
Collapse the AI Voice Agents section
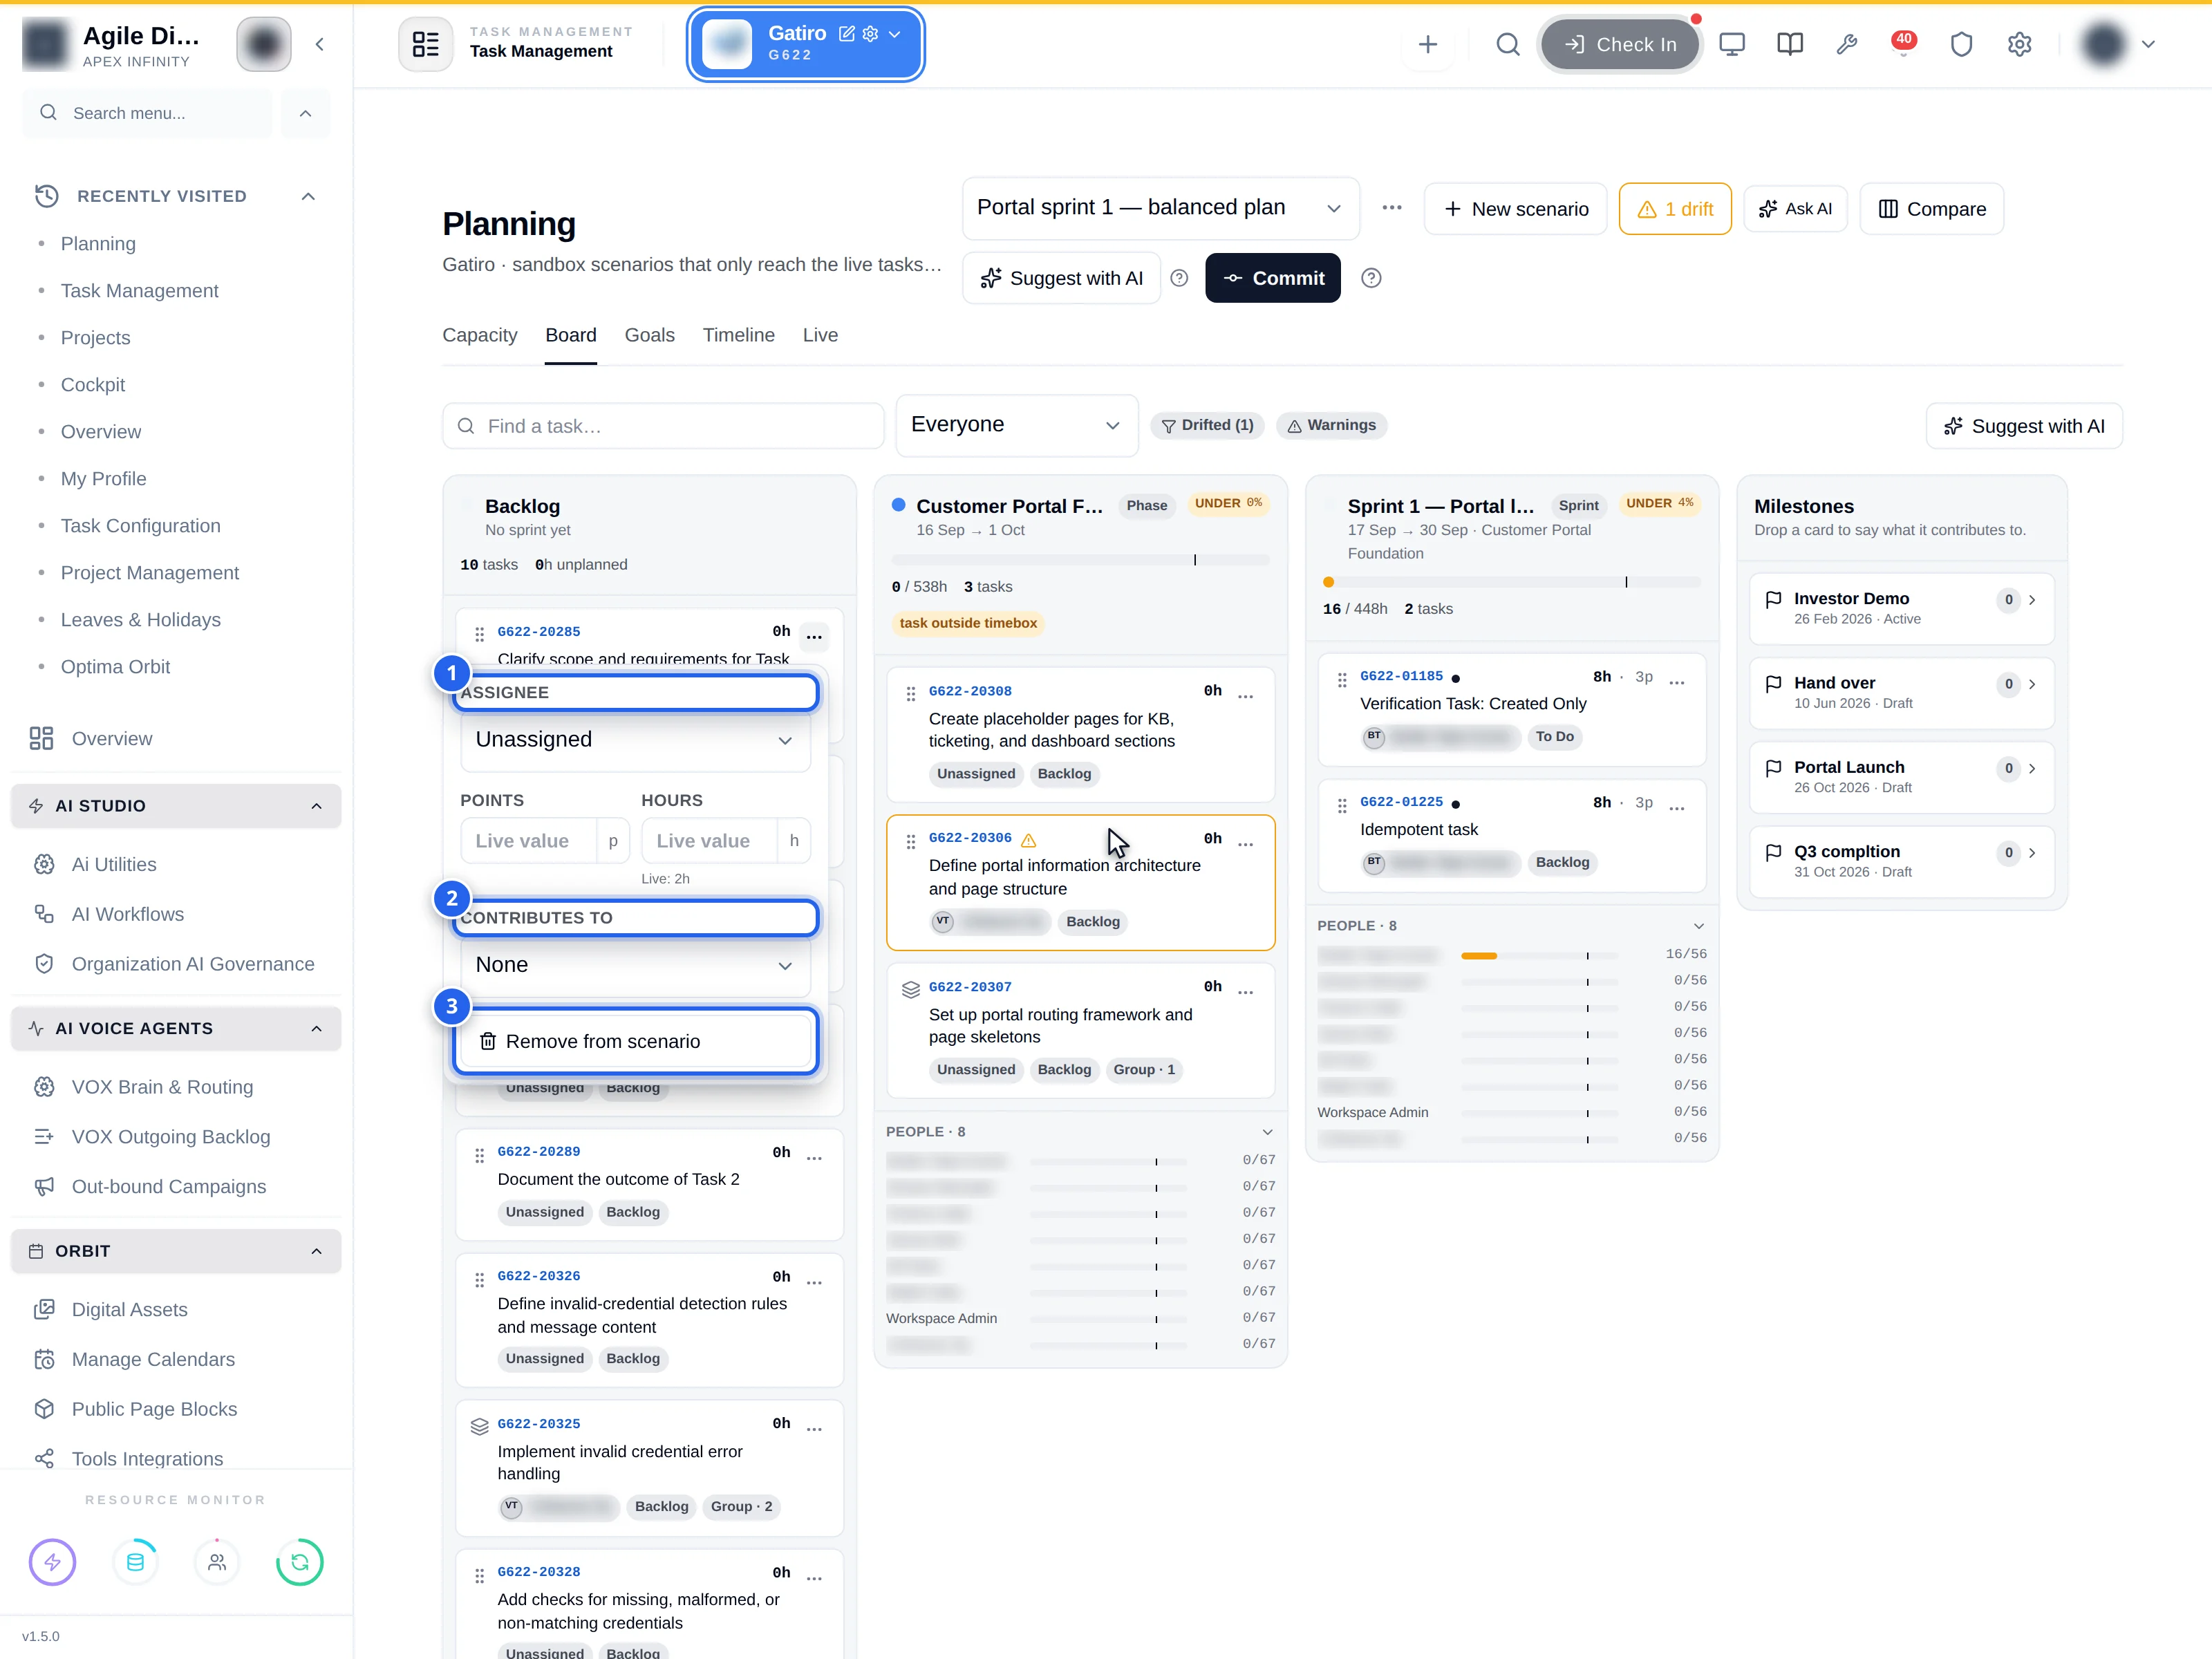pos(316,1029)
